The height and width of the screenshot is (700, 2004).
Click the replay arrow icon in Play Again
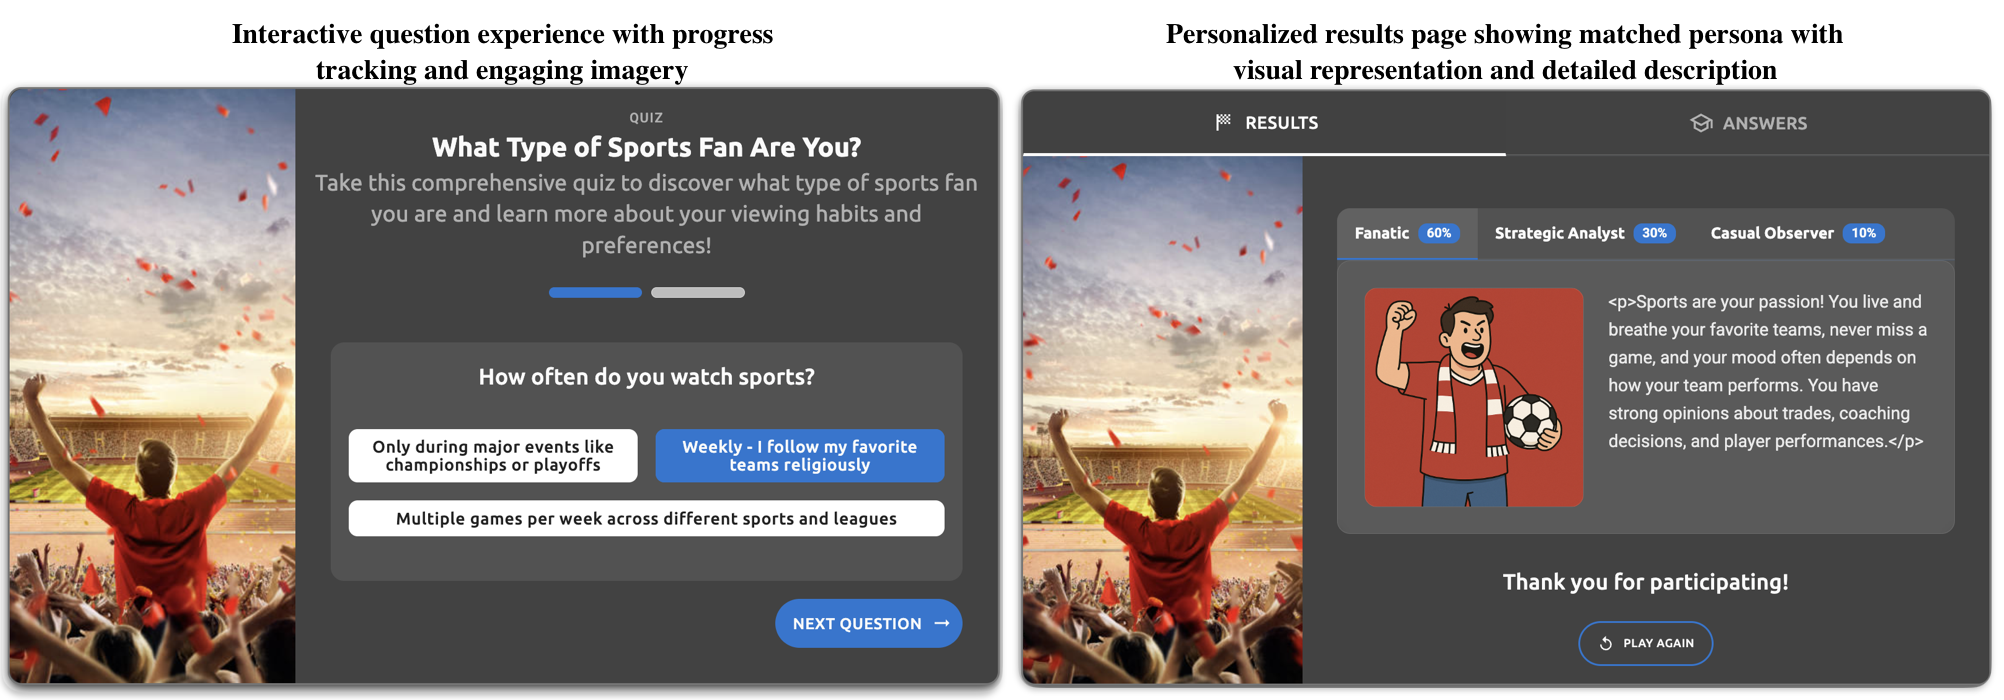1606,643
